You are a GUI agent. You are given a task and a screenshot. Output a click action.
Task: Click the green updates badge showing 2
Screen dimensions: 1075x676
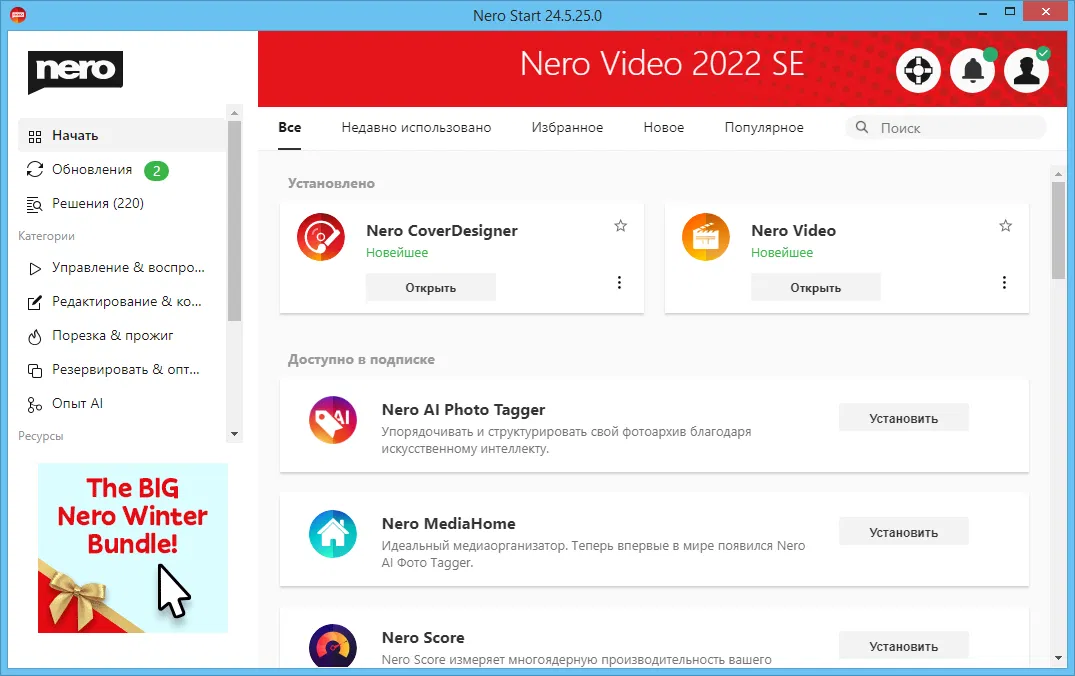click(x=156, y=171)
